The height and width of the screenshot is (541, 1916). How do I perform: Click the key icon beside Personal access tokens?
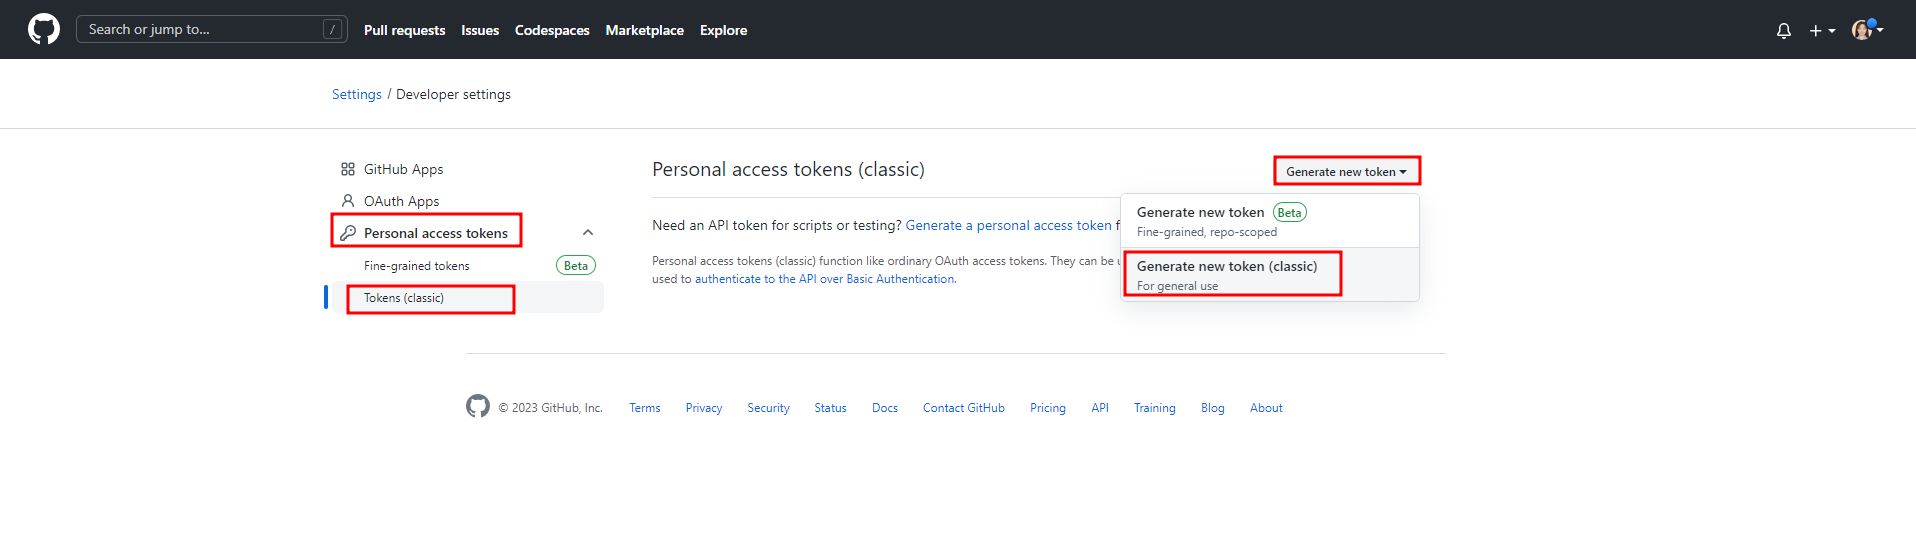(x=348, y=233)
